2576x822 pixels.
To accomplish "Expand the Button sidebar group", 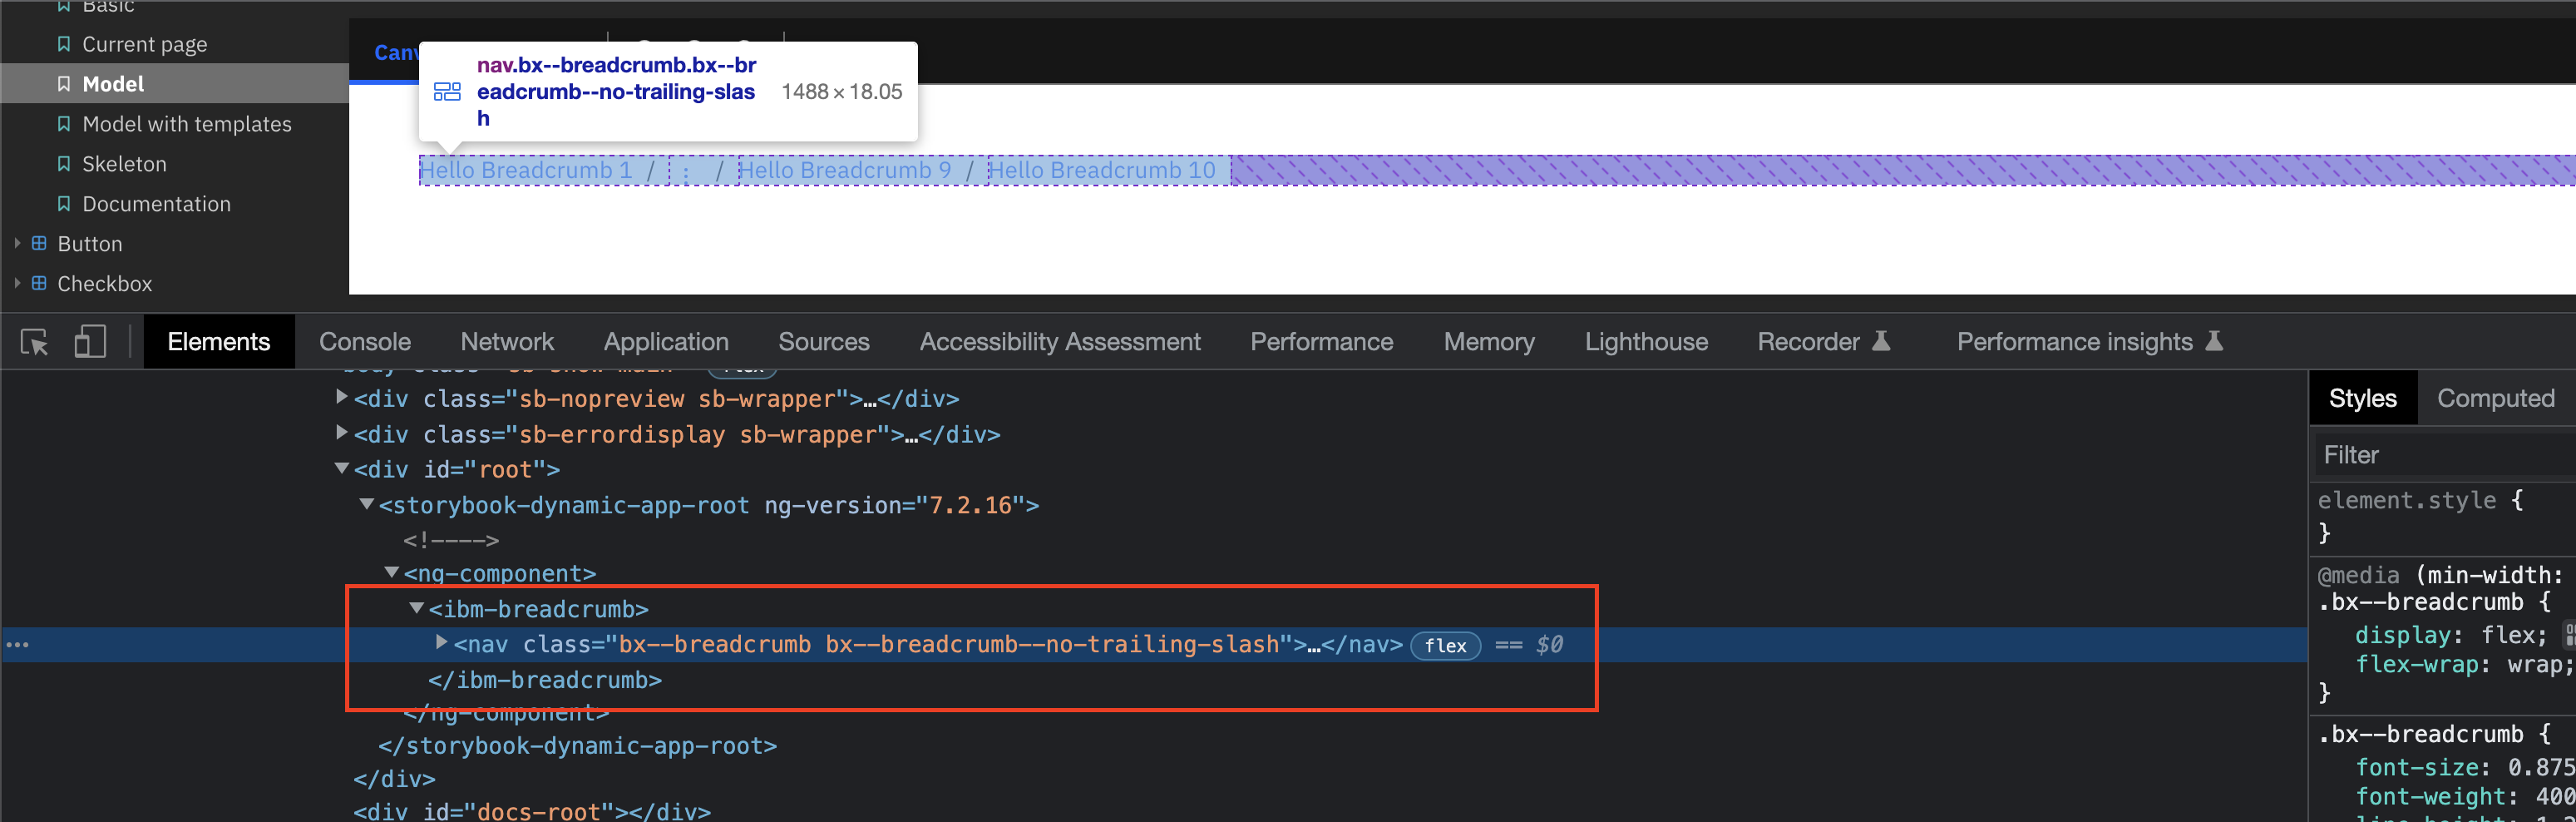I will (17, 243).
